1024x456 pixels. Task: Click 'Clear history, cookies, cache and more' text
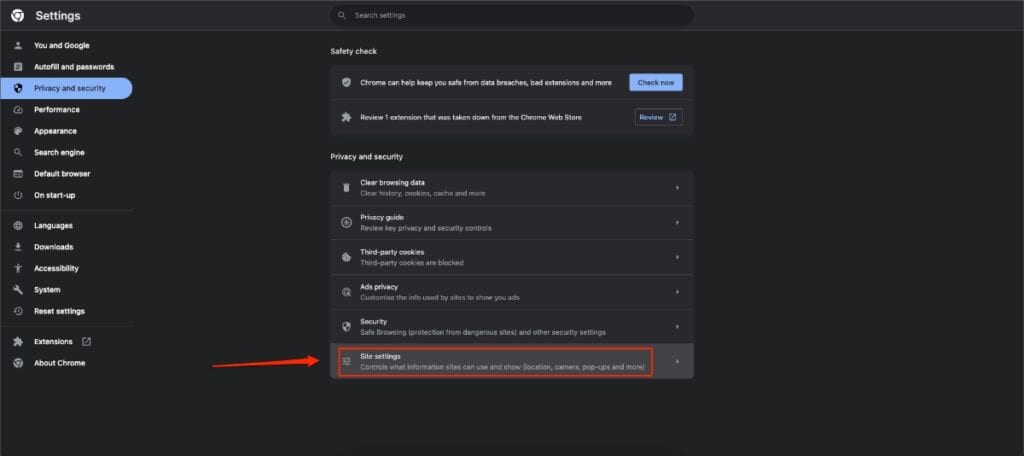tap(423, 193)
